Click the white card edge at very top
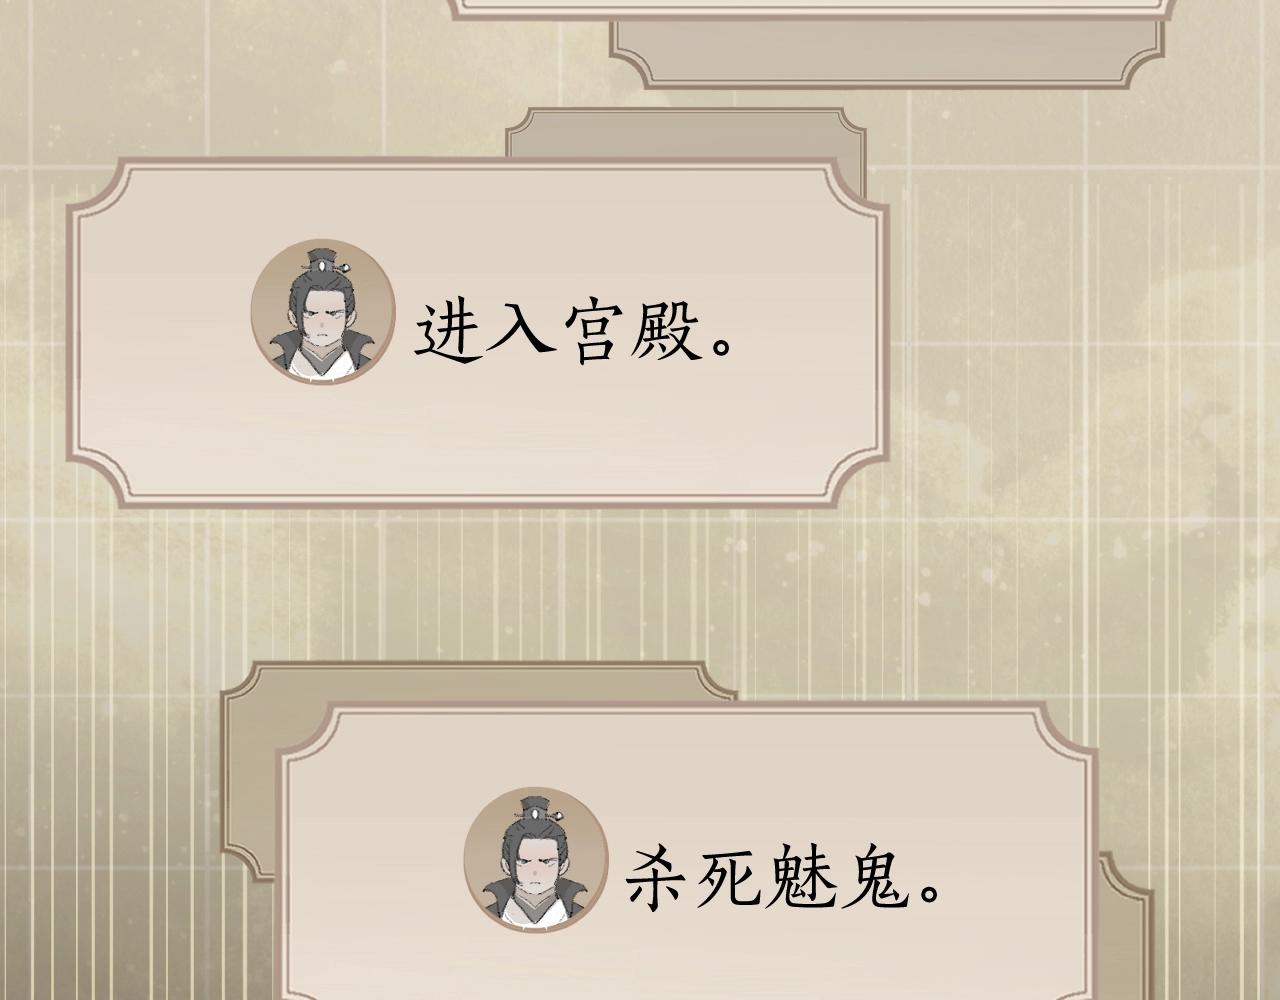Viewport: 1280px width, 1000px height. point(812,9)
